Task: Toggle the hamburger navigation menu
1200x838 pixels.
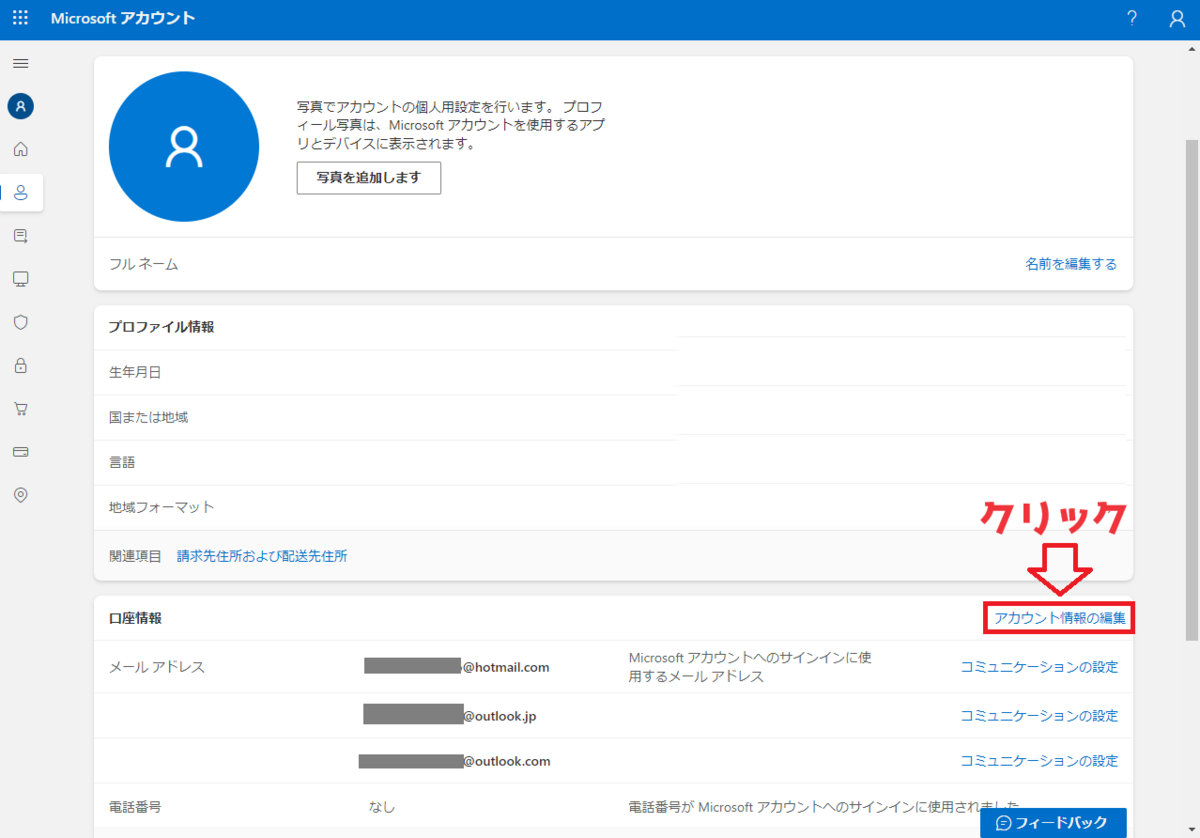Action: coord(20,63)
